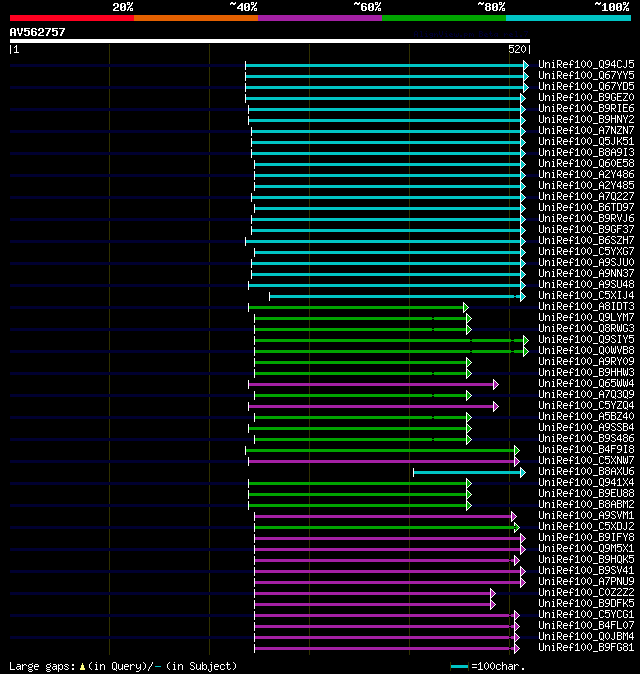640x674 pixels.
Task: Click the UniRef100_Q9SIY5 label
Action: [x=586, y=340]
